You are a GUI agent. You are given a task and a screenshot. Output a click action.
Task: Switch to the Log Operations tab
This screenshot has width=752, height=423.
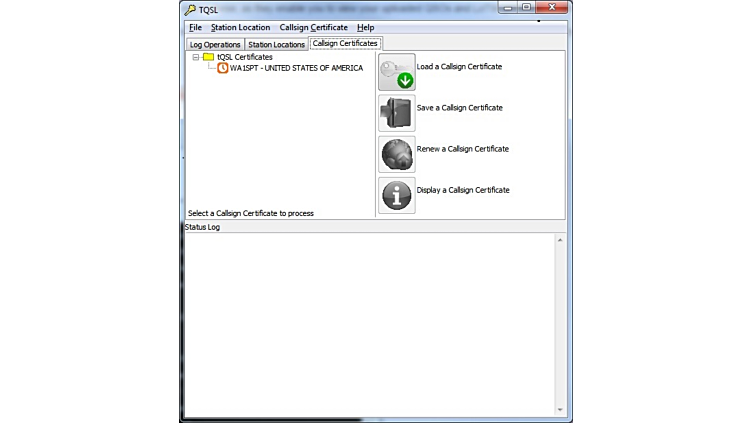point(215,44)
